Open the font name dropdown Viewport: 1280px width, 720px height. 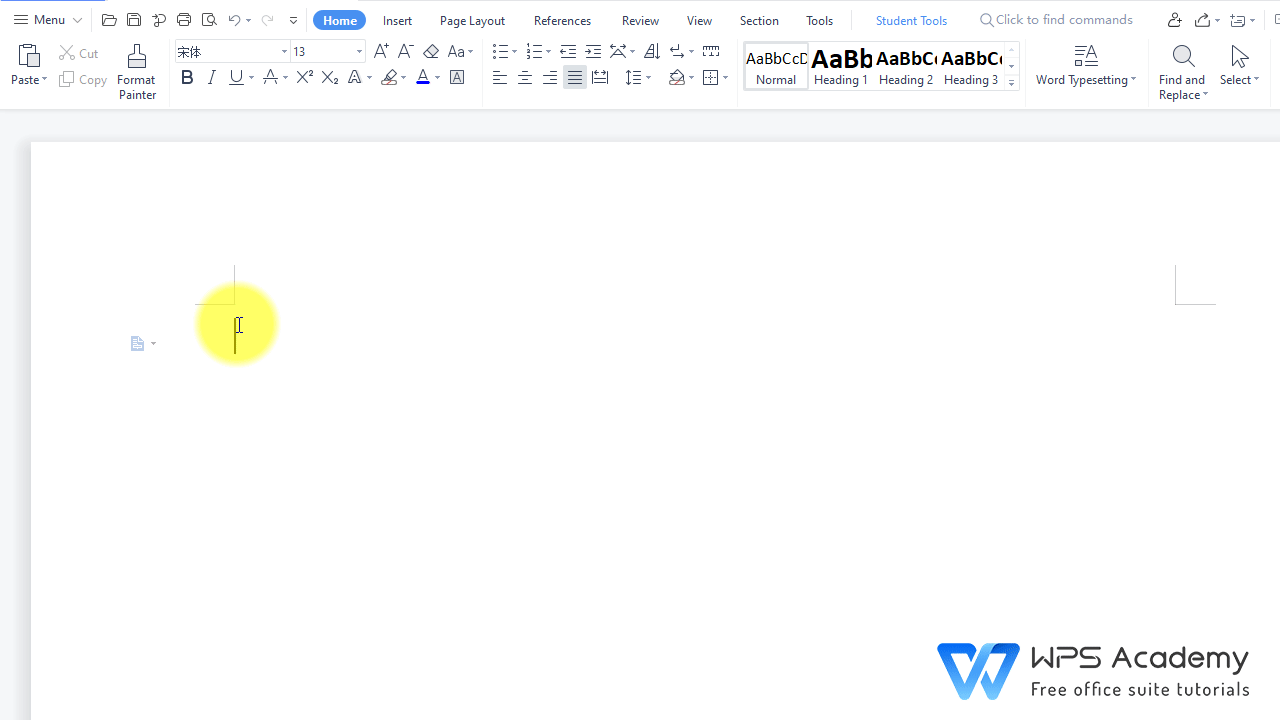pos(283,51)
